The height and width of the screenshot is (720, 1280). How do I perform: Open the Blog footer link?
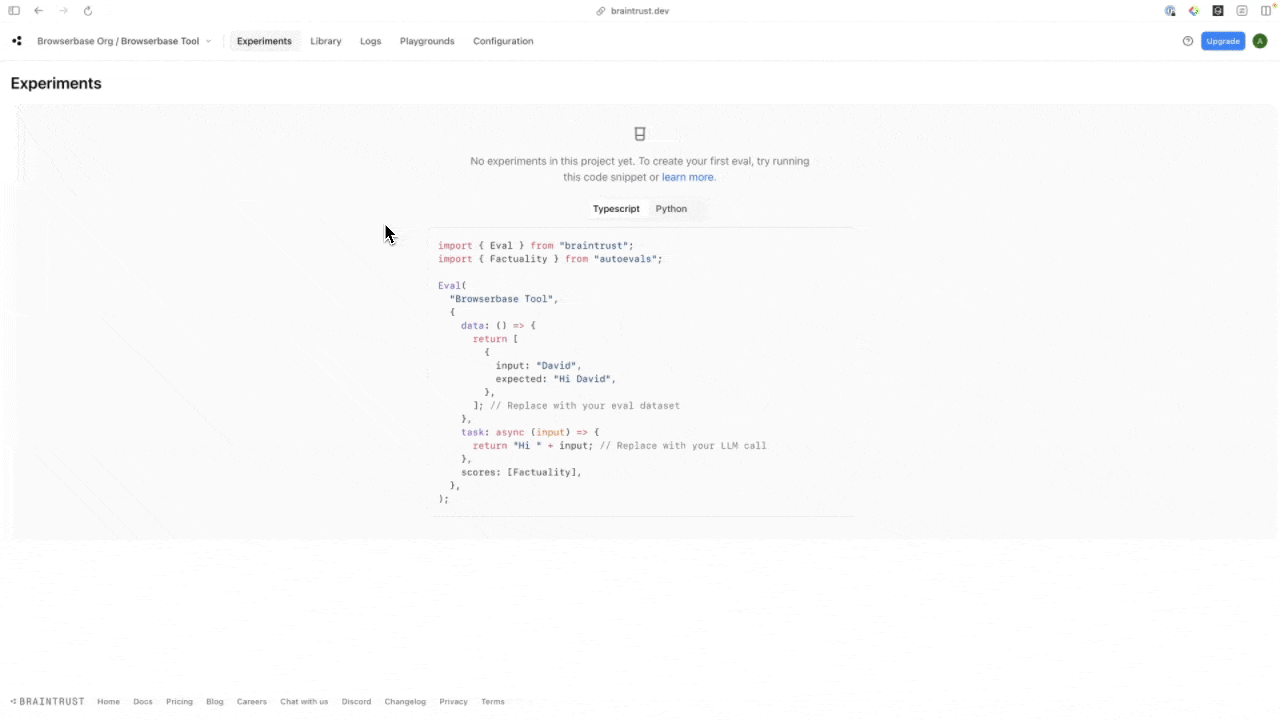pyautogui.click(x=215, y=702)
